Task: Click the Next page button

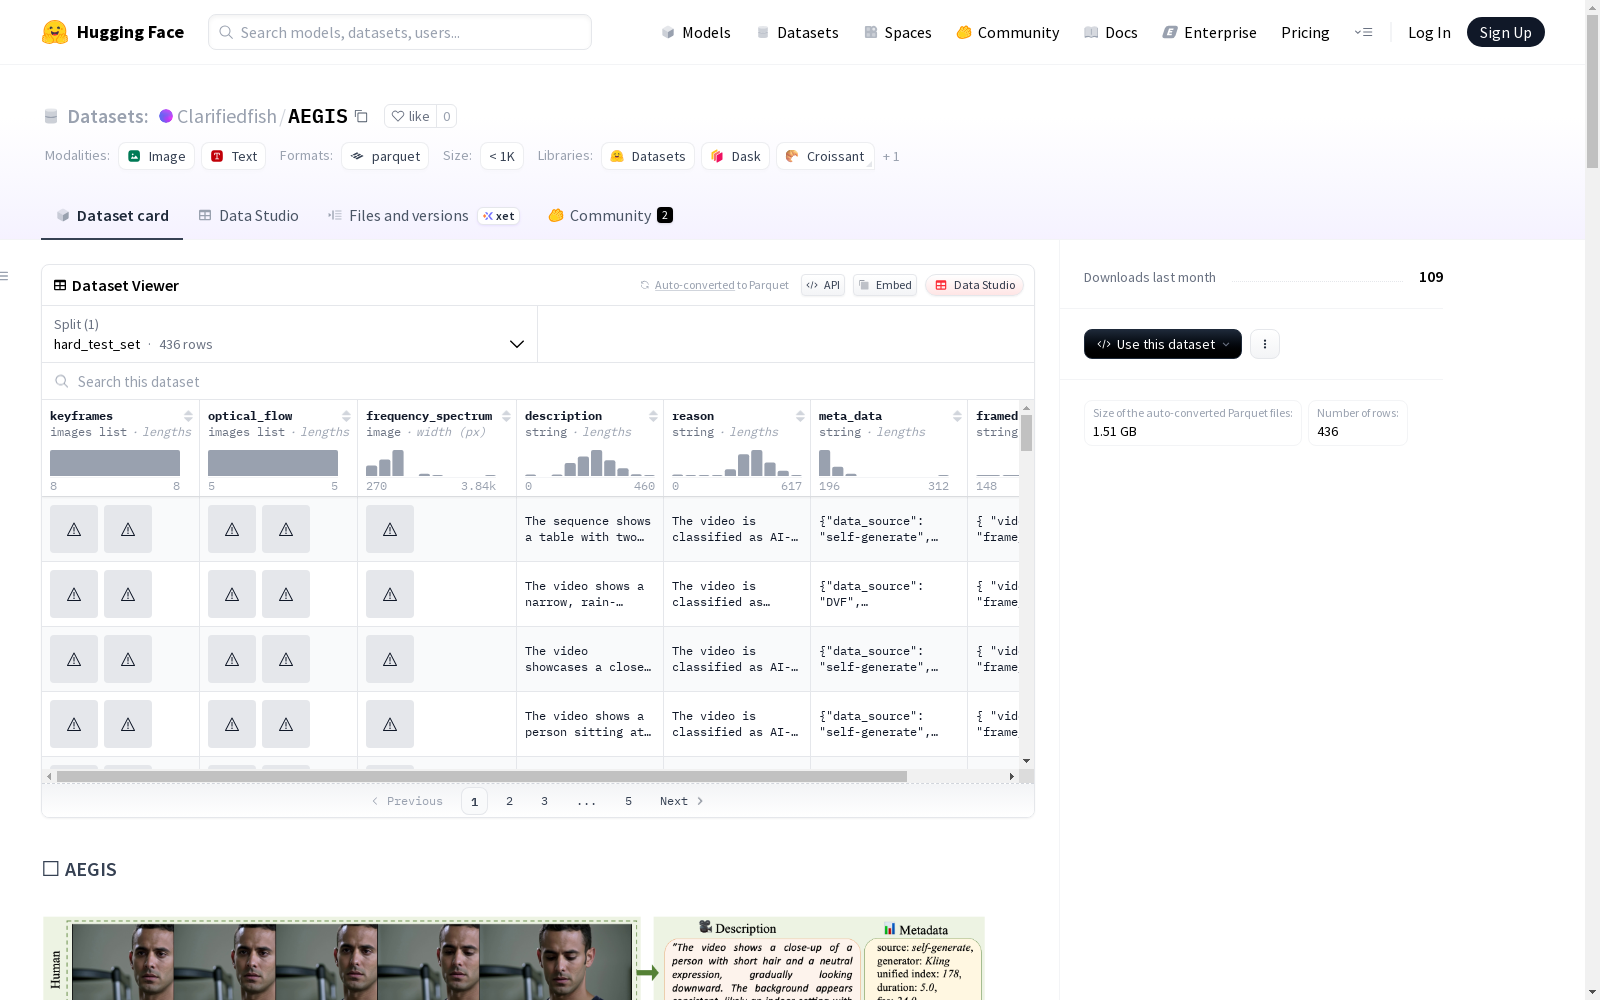Action: tap(682, 801)
